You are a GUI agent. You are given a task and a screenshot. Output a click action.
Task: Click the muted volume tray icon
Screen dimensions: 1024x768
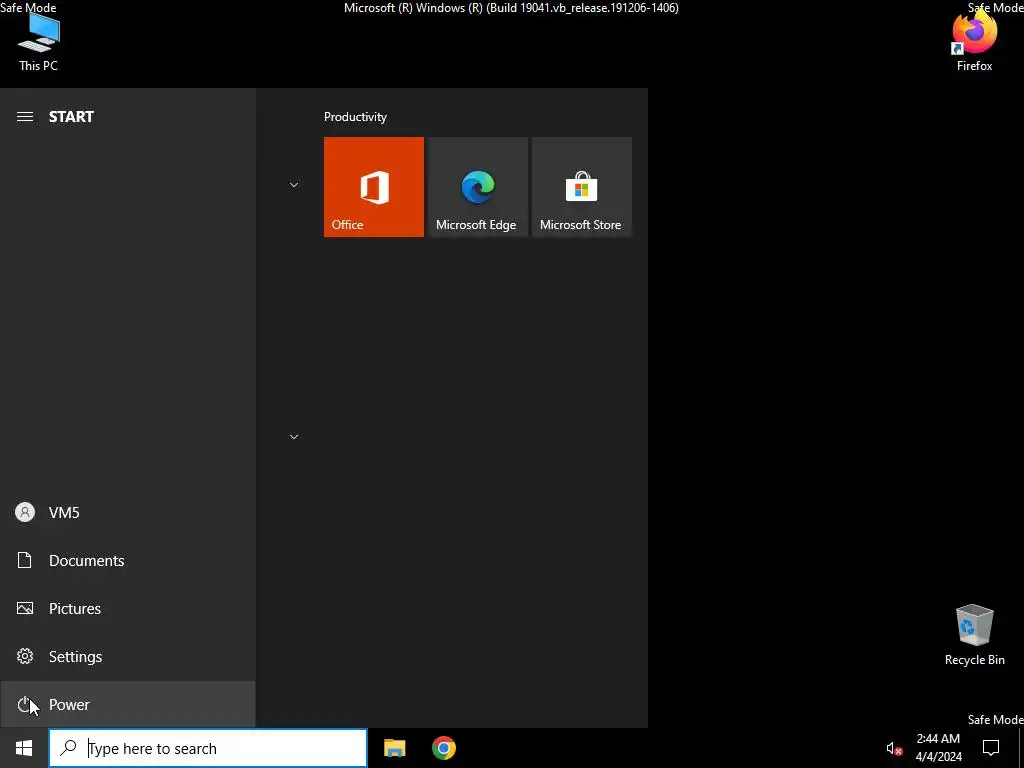pyautogui.click(x=893, y=748)
